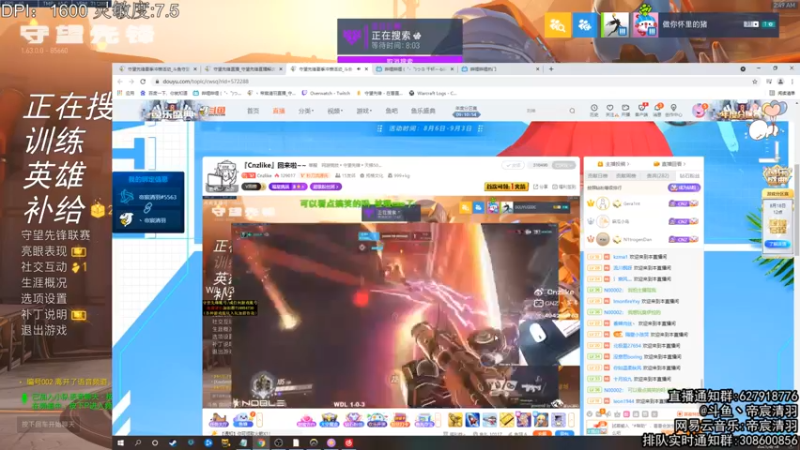Image resolution: width=800 pixels, height=450 pixels.
Task: Open 鱼乐盛典 in Douyu nav
Action: [x=423, y=111]
